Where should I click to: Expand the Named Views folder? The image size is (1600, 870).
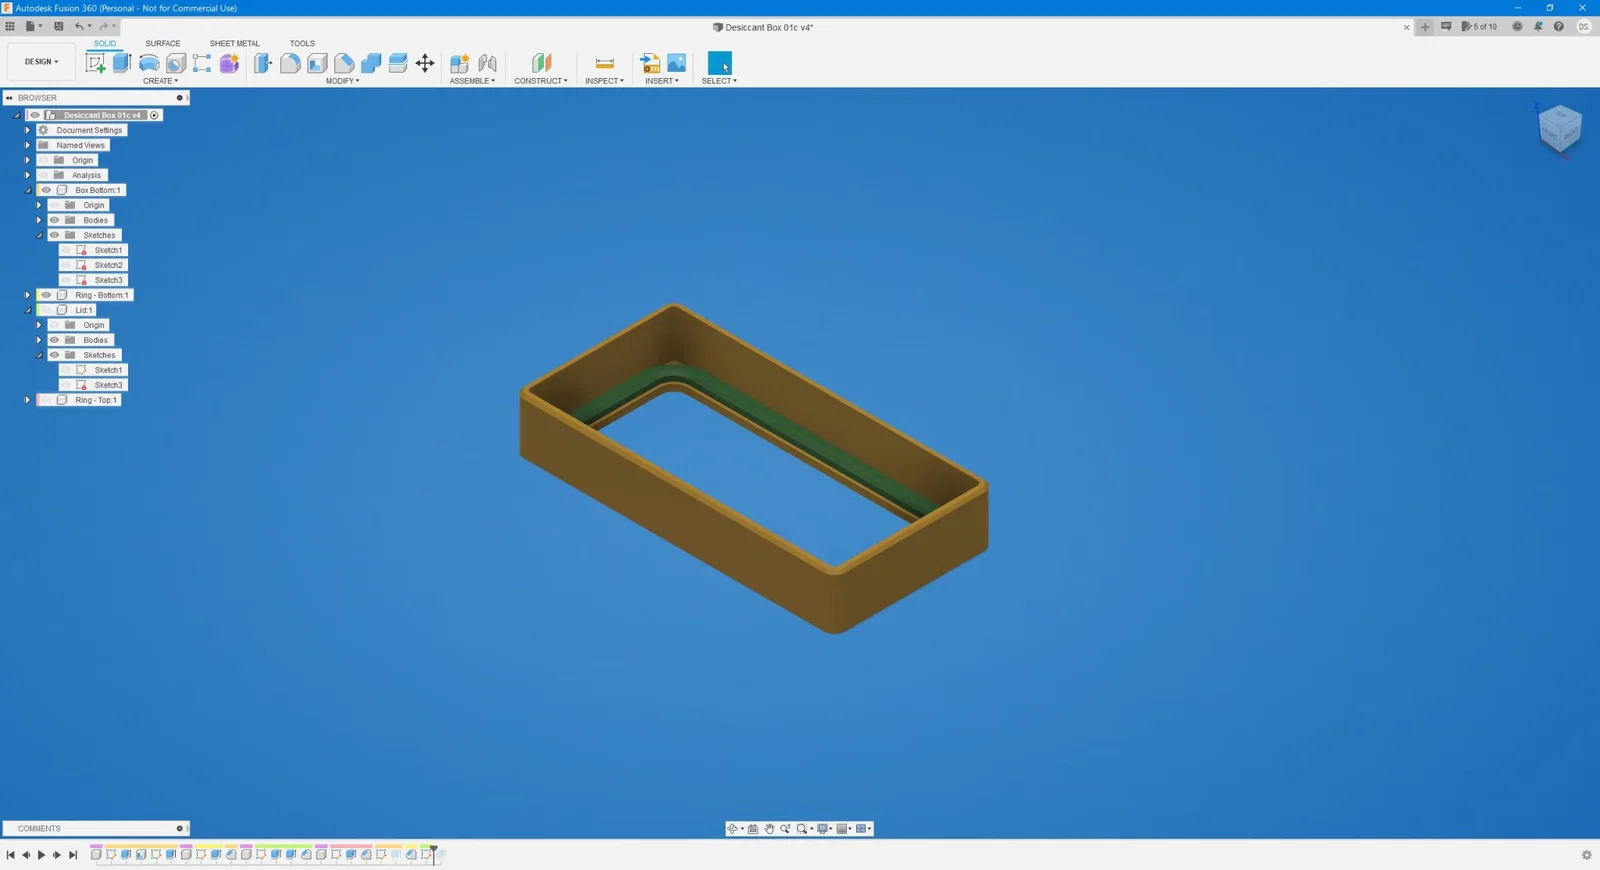(x=28, y=145)
